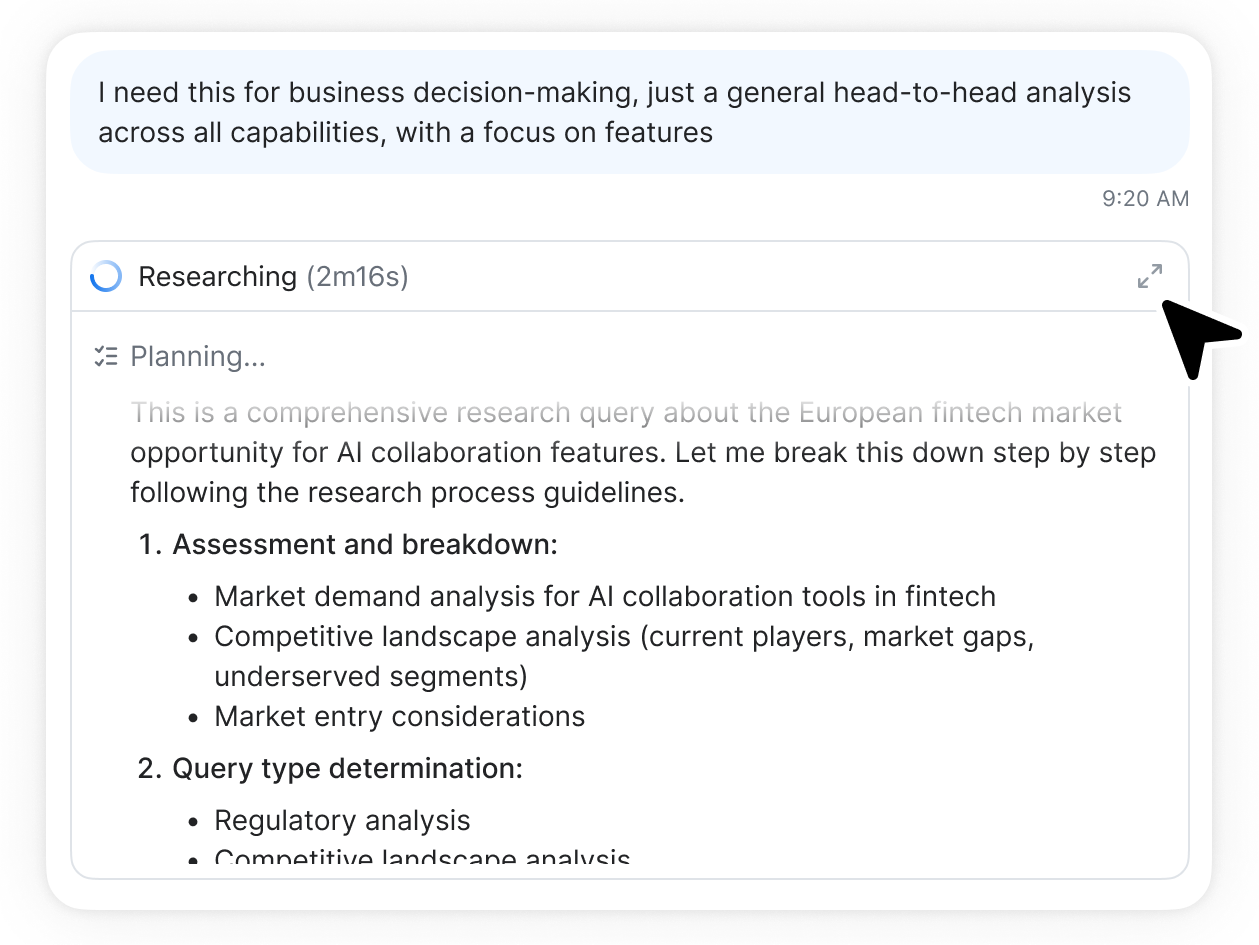Click the 2m16s elapsed time indicator
The image size is (1259, 945).
click(357, 276)
